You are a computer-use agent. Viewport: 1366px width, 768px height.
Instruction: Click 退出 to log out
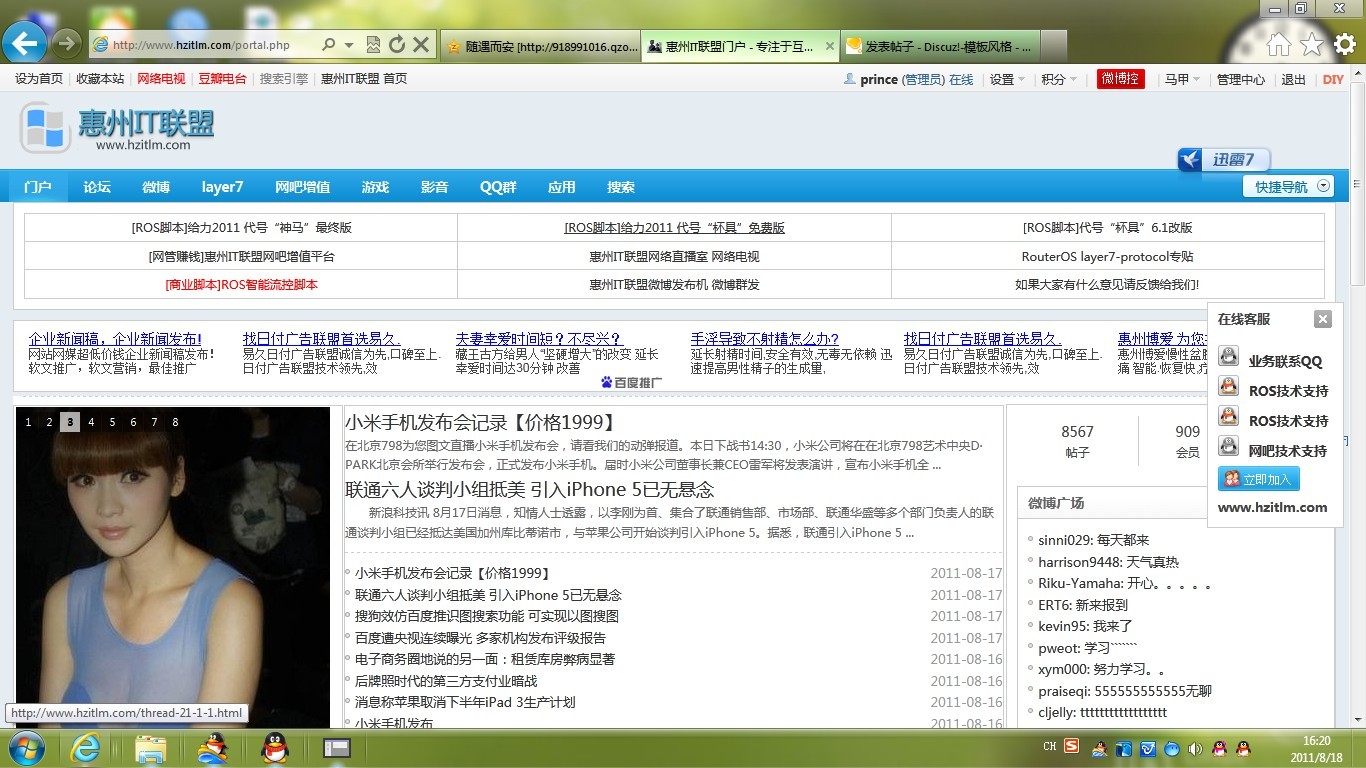pos(1294,80)
